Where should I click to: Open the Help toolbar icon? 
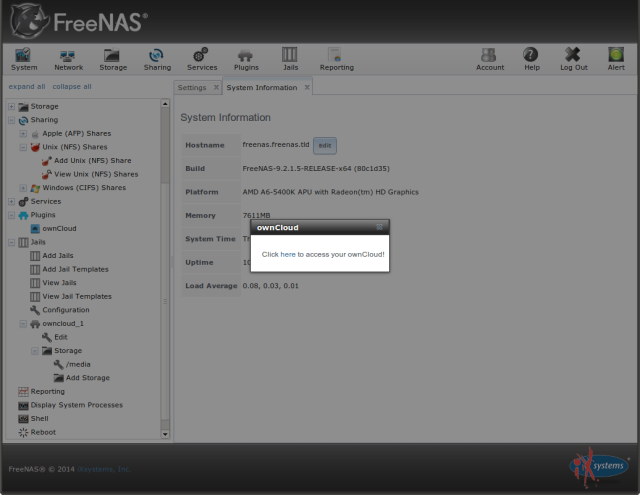(531, 54)
